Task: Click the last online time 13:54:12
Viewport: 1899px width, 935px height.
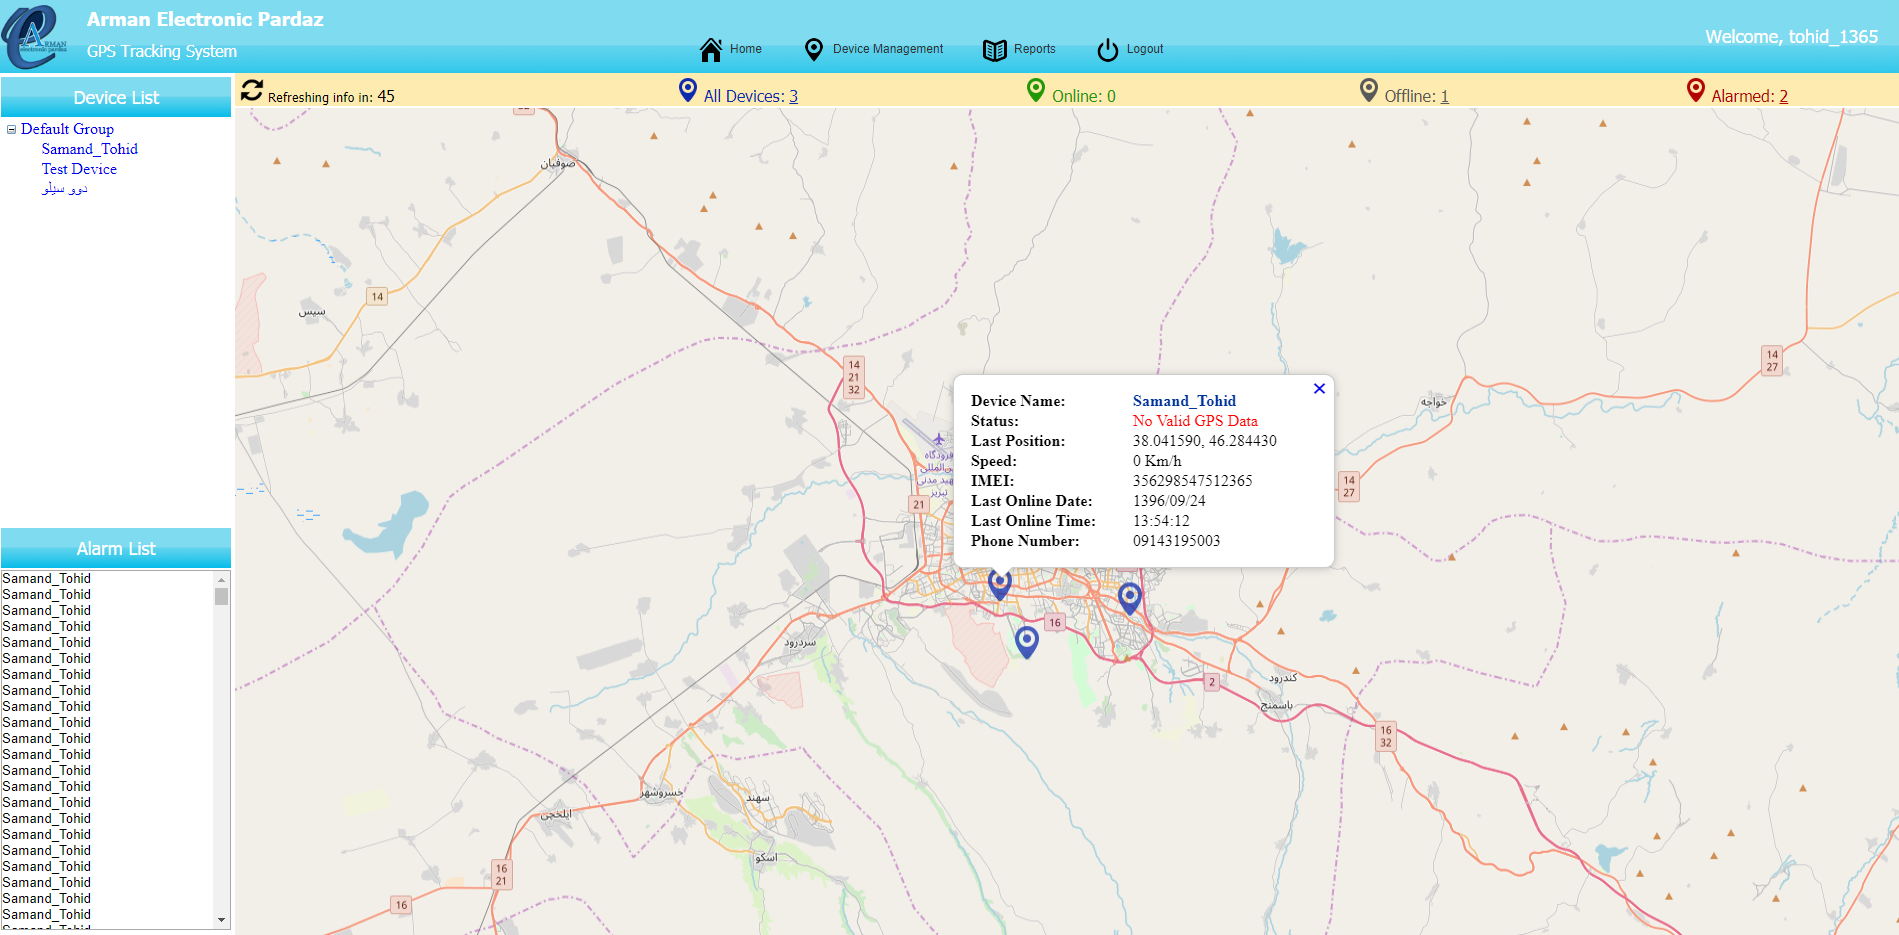Action: (1161, 521)
